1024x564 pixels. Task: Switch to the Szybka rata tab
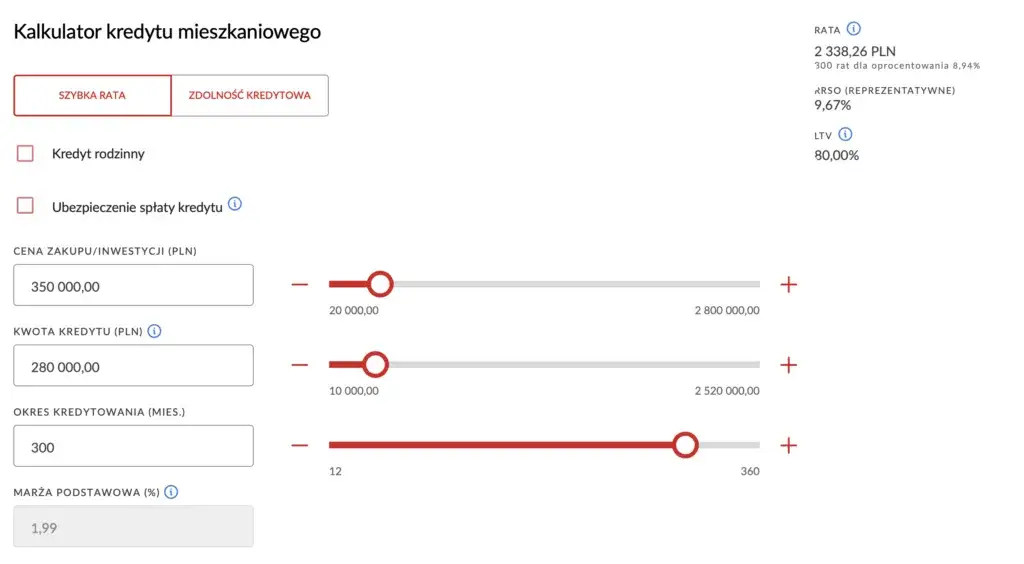(92, 96)
